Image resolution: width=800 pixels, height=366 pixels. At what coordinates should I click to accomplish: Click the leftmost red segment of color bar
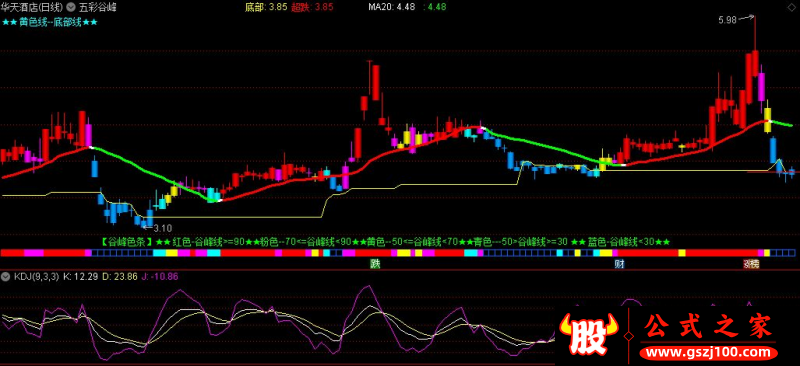(x=12, y=253)
